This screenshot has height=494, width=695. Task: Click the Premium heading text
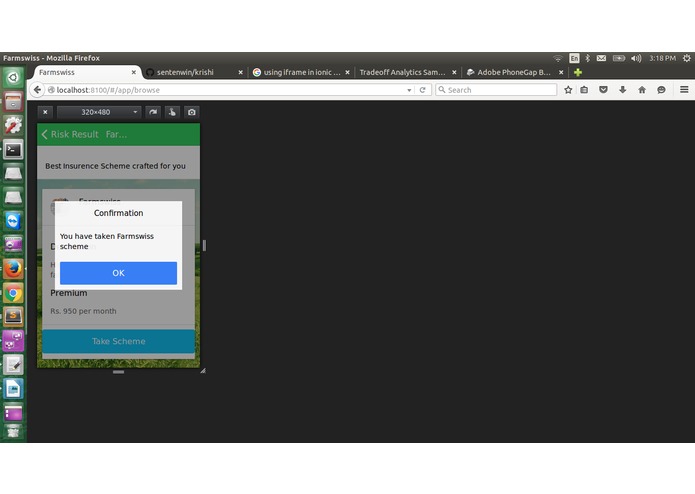pyautogui.click(x=69, y=293)
